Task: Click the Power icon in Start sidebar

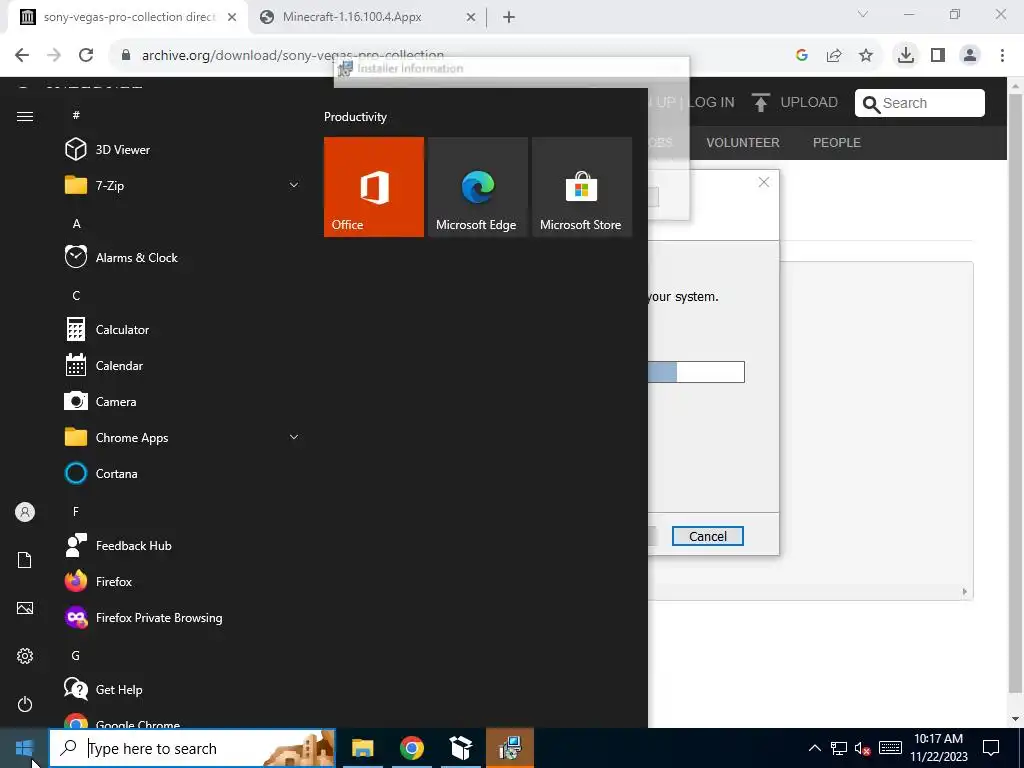Action: (x=25, y=704)
